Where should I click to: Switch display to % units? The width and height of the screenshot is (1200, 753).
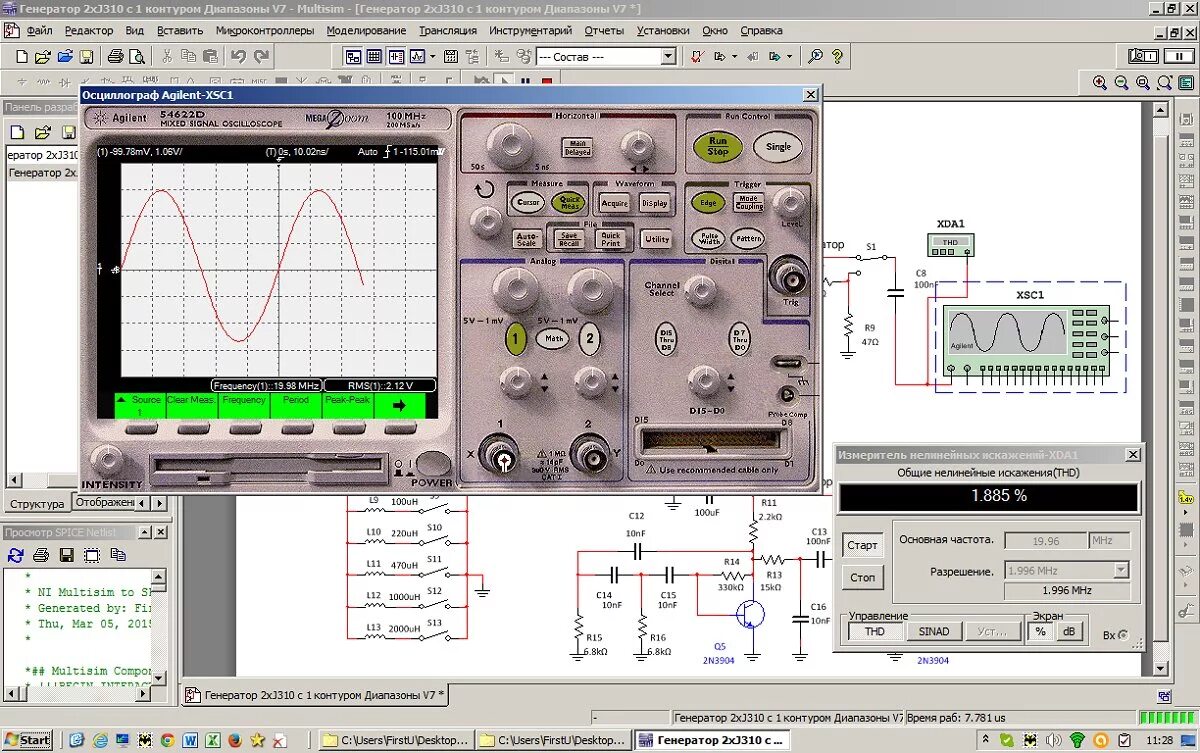point(1040,631)
